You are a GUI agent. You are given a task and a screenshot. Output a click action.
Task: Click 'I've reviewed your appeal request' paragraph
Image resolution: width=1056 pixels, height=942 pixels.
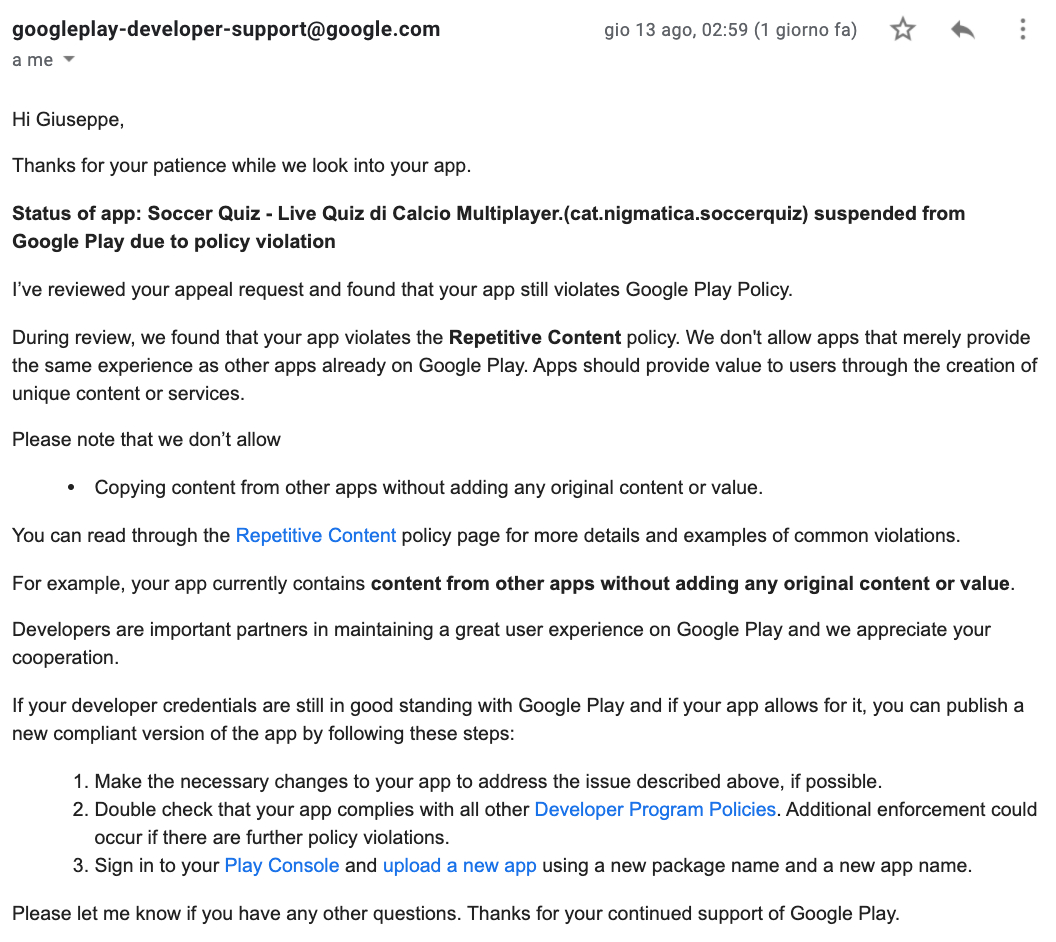pyautogui.click(x=403, y=290)
